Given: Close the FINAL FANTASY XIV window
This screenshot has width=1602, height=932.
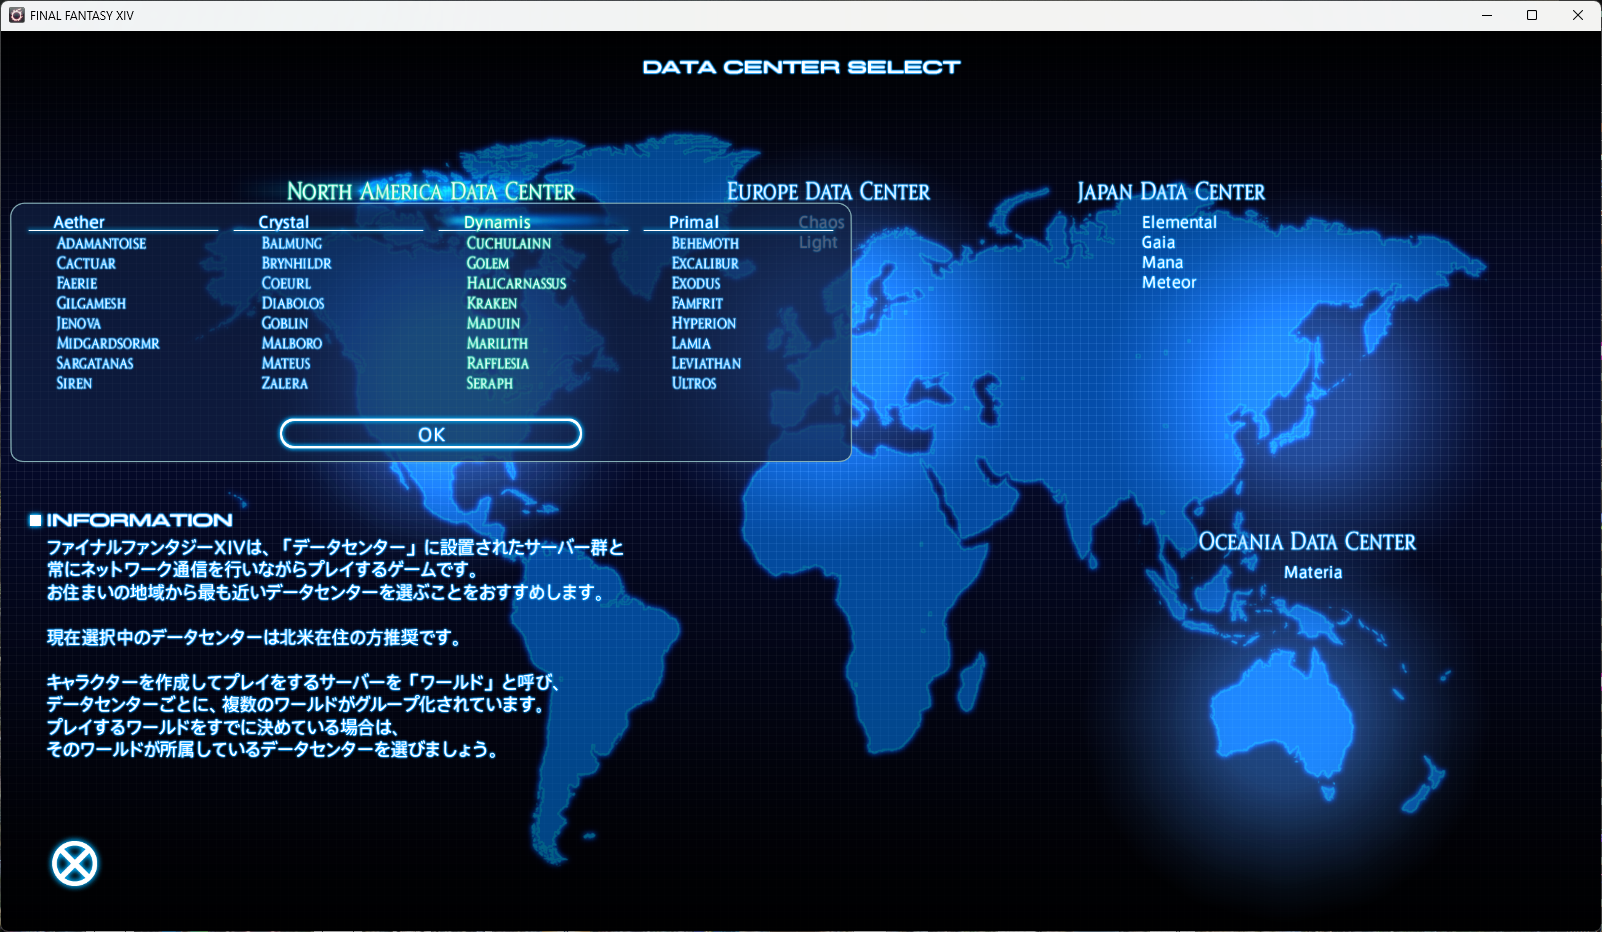Looking at the screenshot, I should point(1578,15).
